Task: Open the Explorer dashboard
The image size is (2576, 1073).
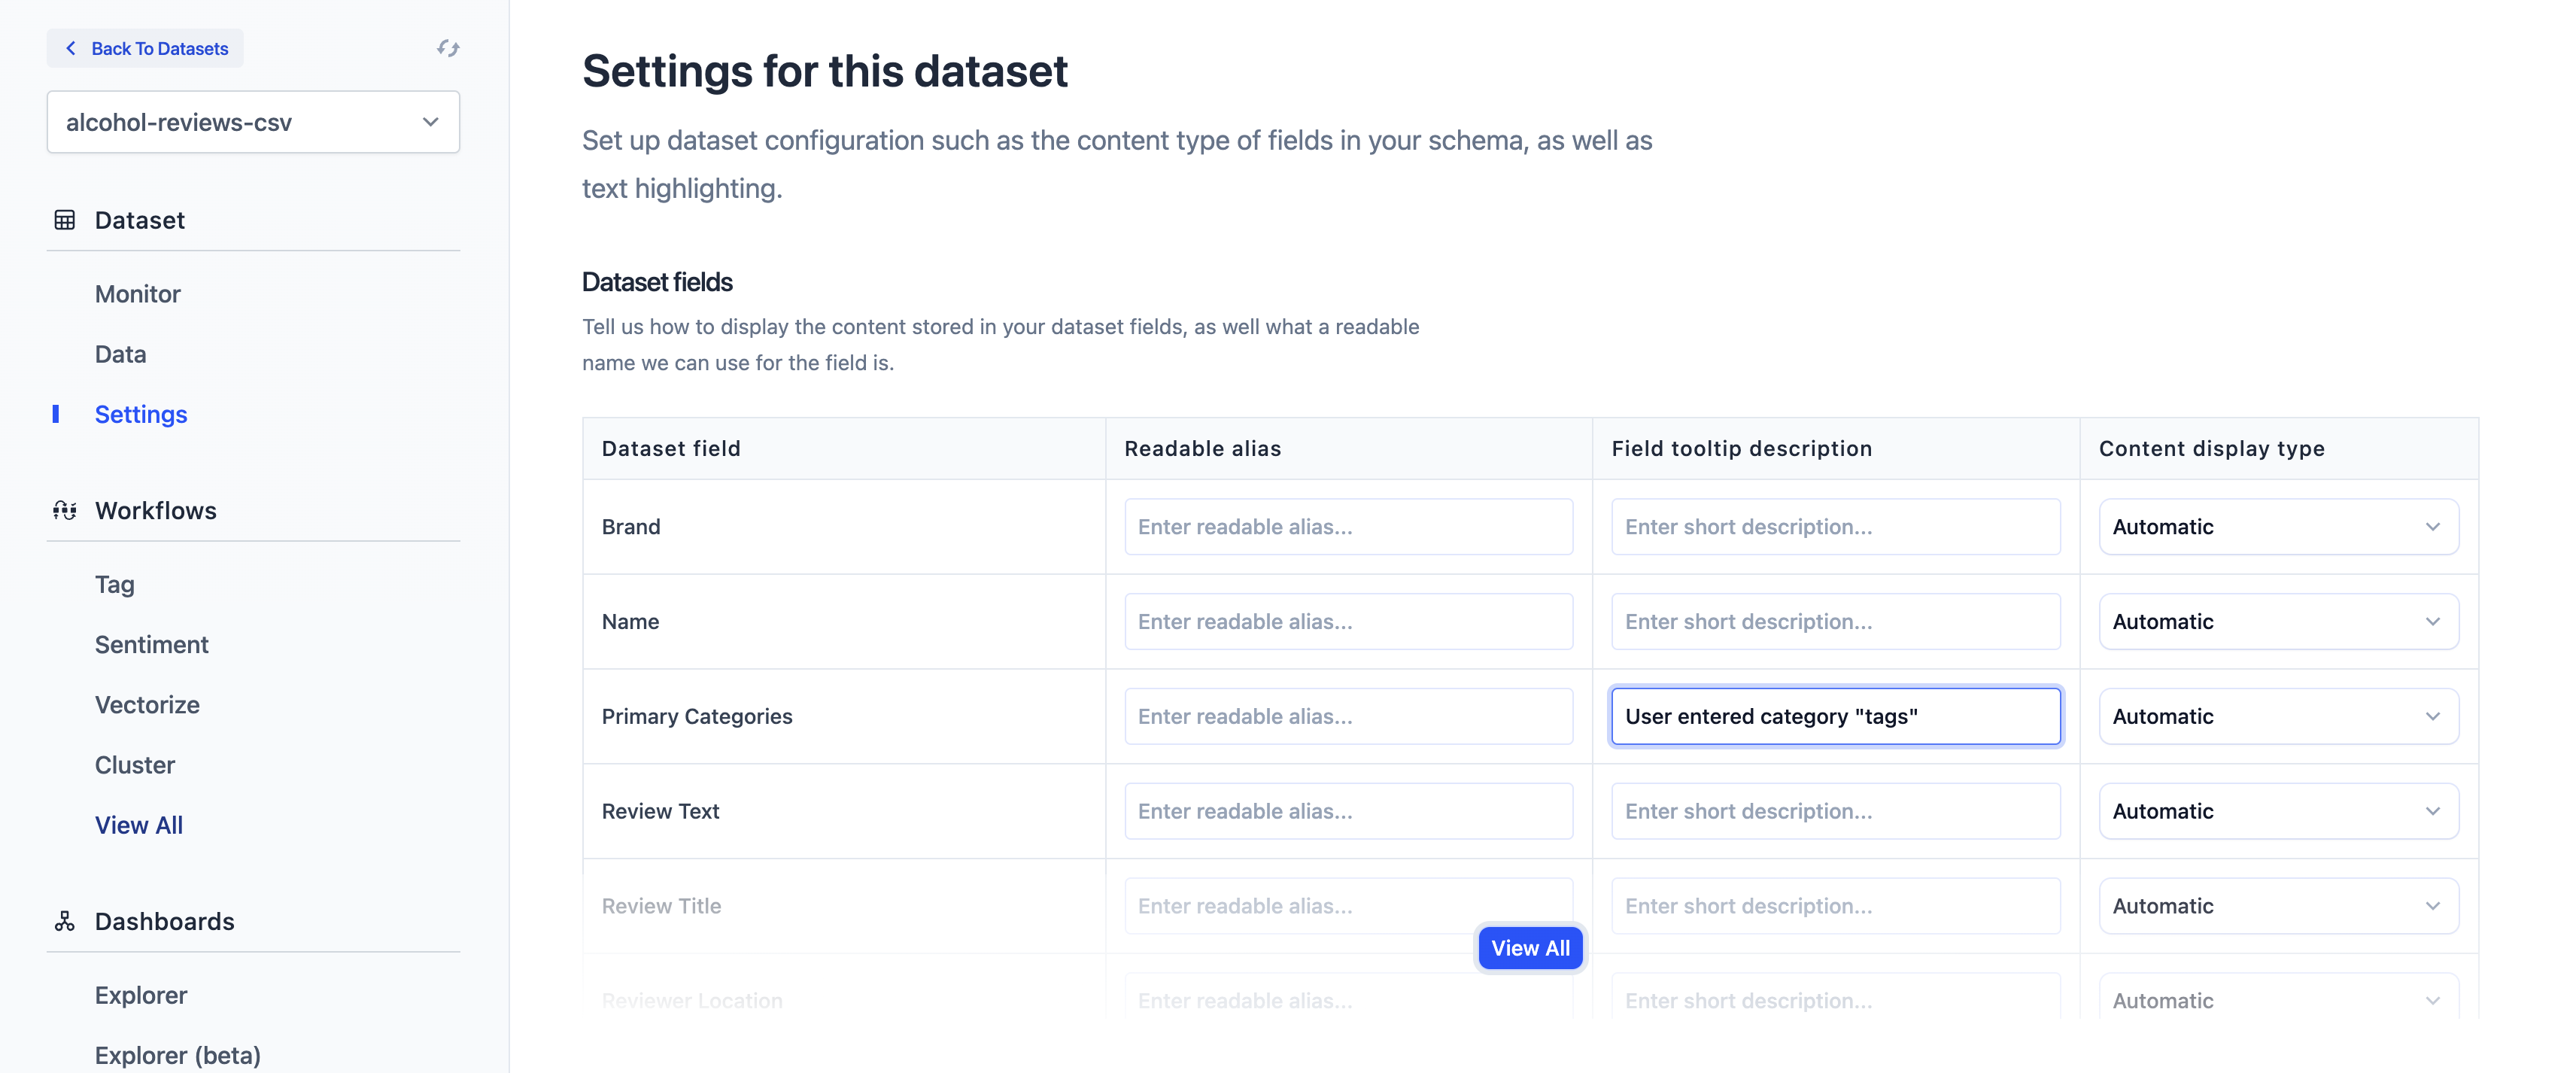Action: point(141,995)
